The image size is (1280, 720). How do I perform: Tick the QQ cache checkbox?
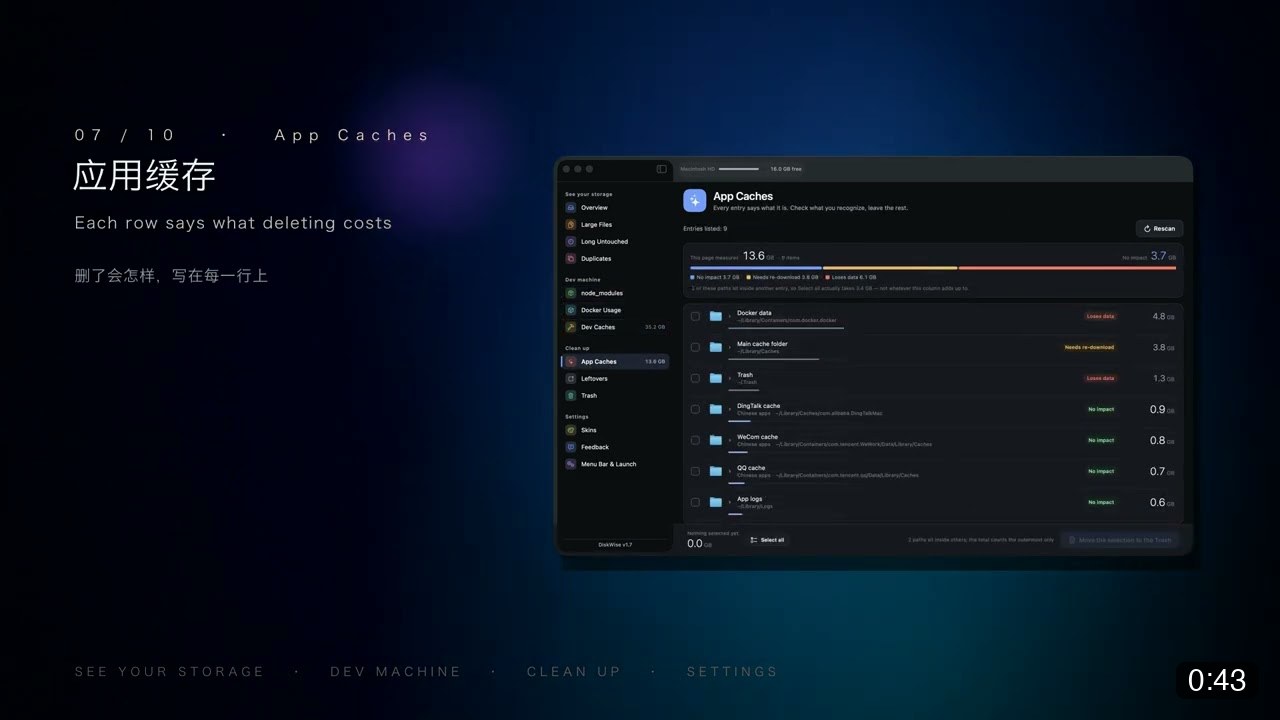click(696, 471)
